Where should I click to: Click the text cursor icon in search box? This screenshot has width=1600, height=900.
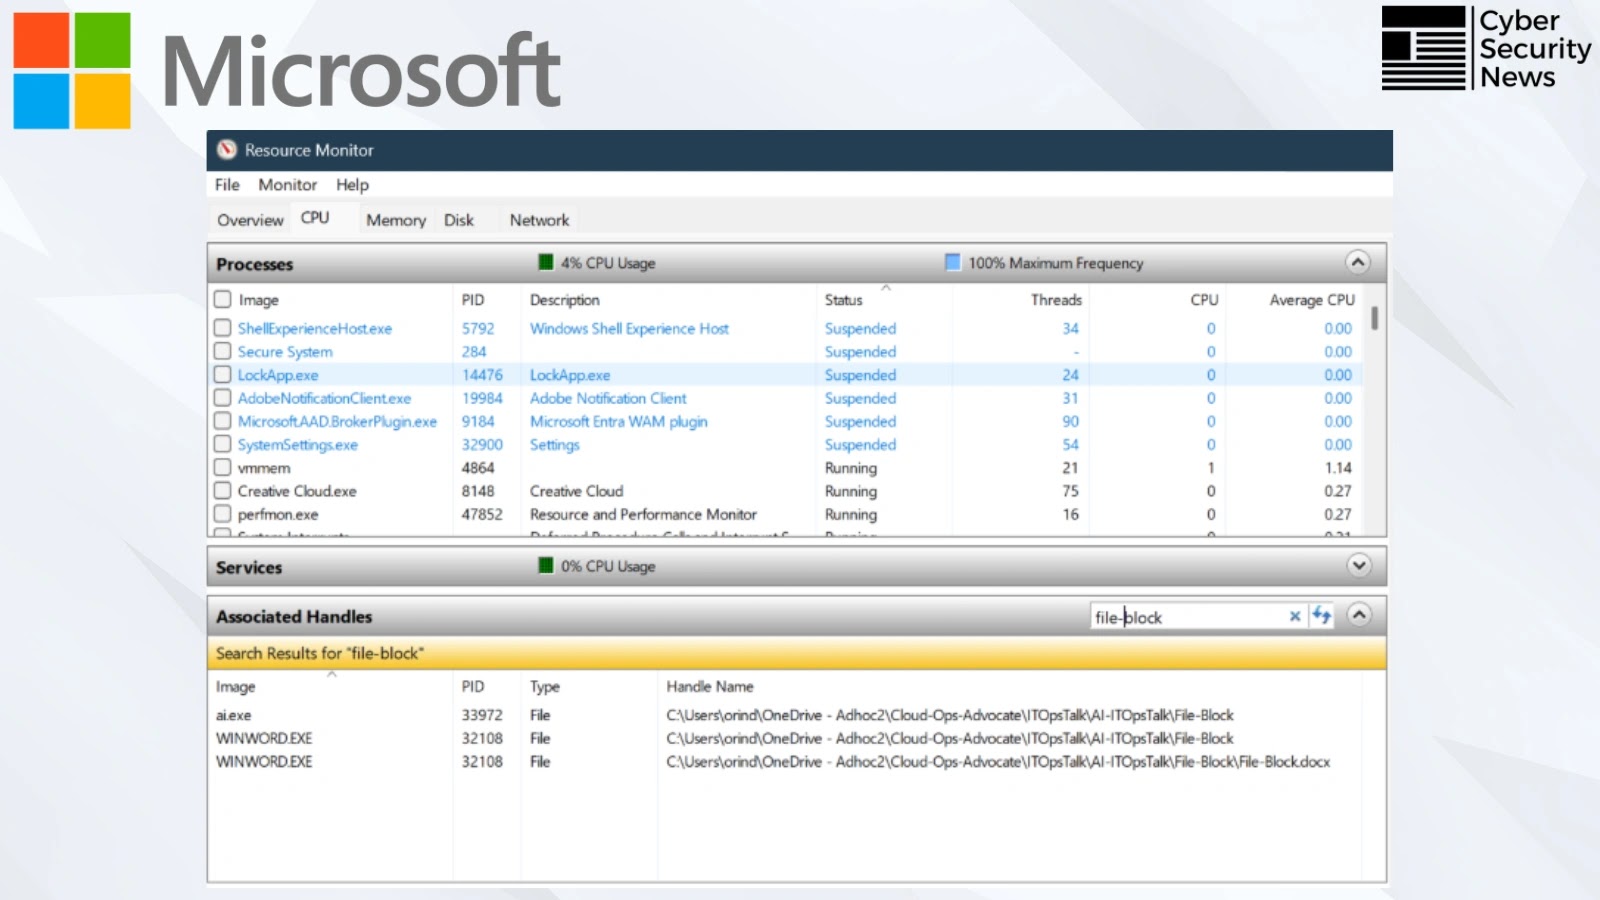click(x=1126, y=616)
